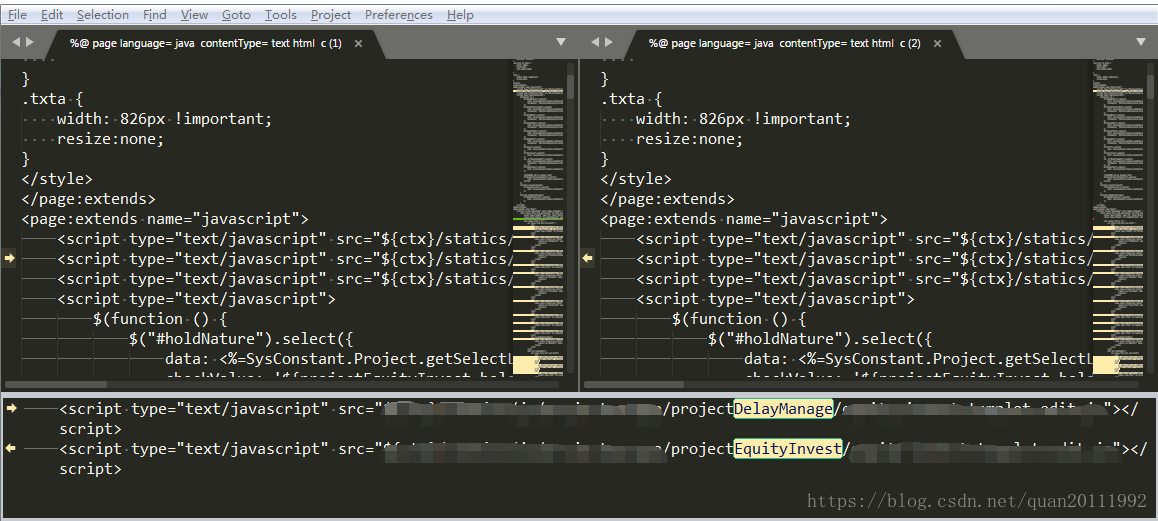The width and height of the screenshot is (1158, 521).
Task: Click previous-tab arrow in right pane
Action: 595,42
